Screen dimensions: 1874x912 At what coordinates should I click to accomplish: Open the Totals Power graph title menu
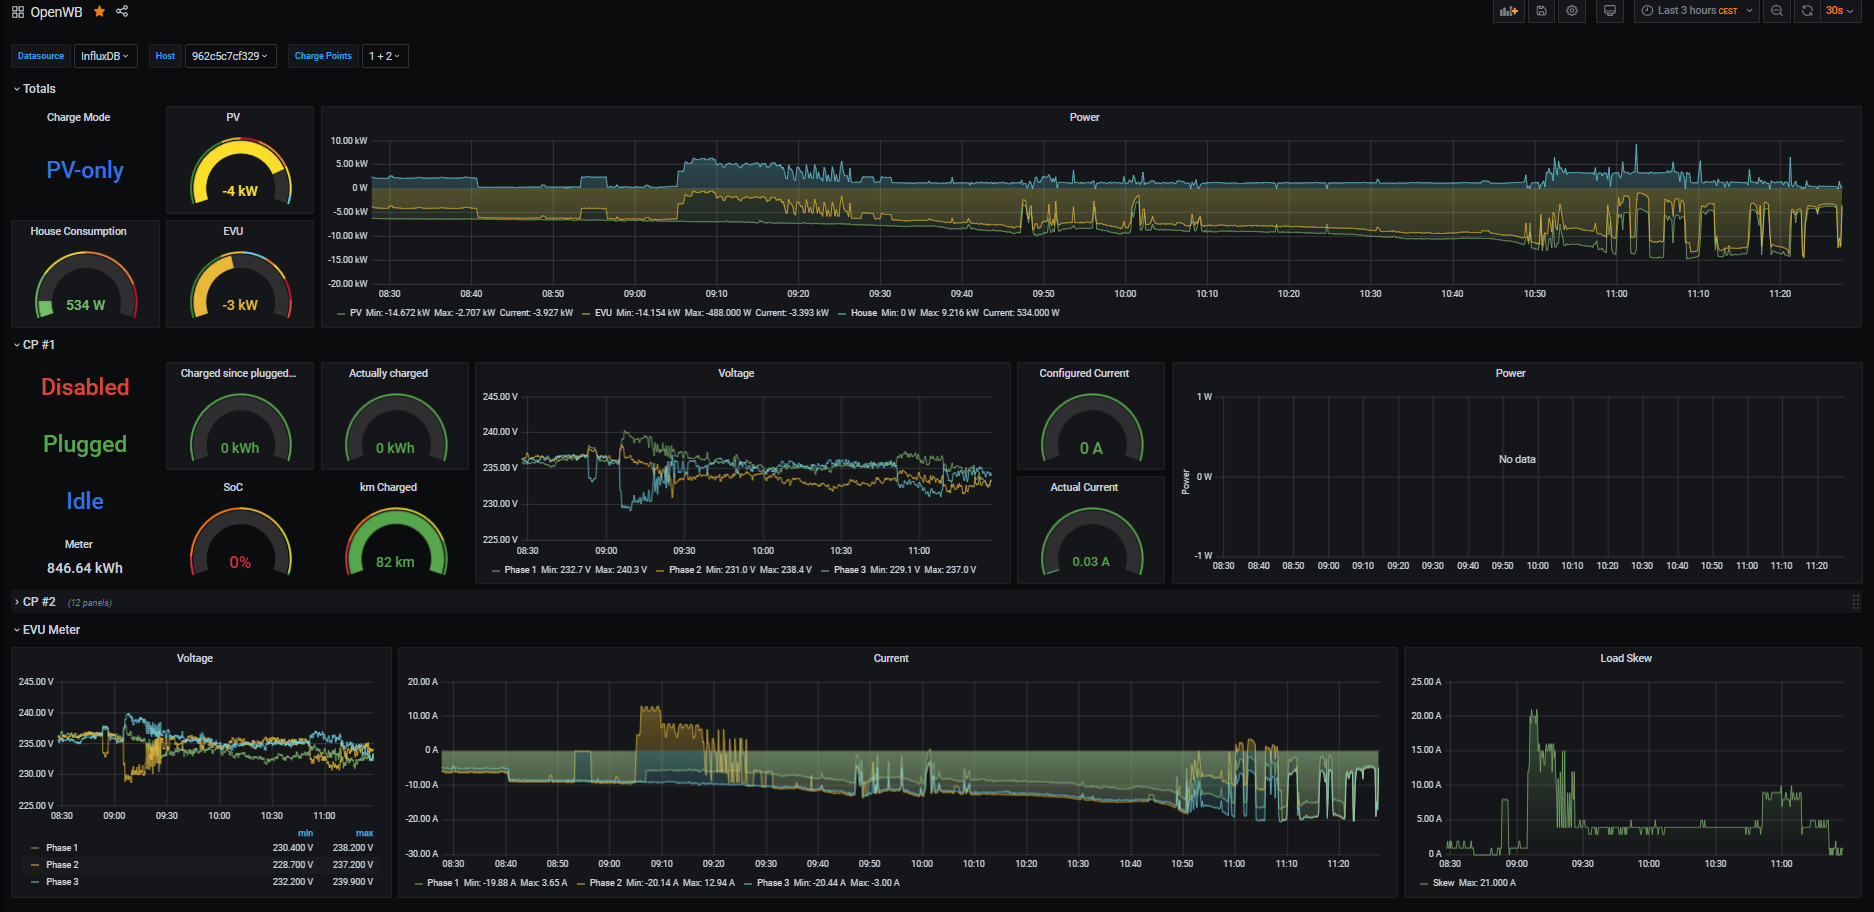(1085, 117)
